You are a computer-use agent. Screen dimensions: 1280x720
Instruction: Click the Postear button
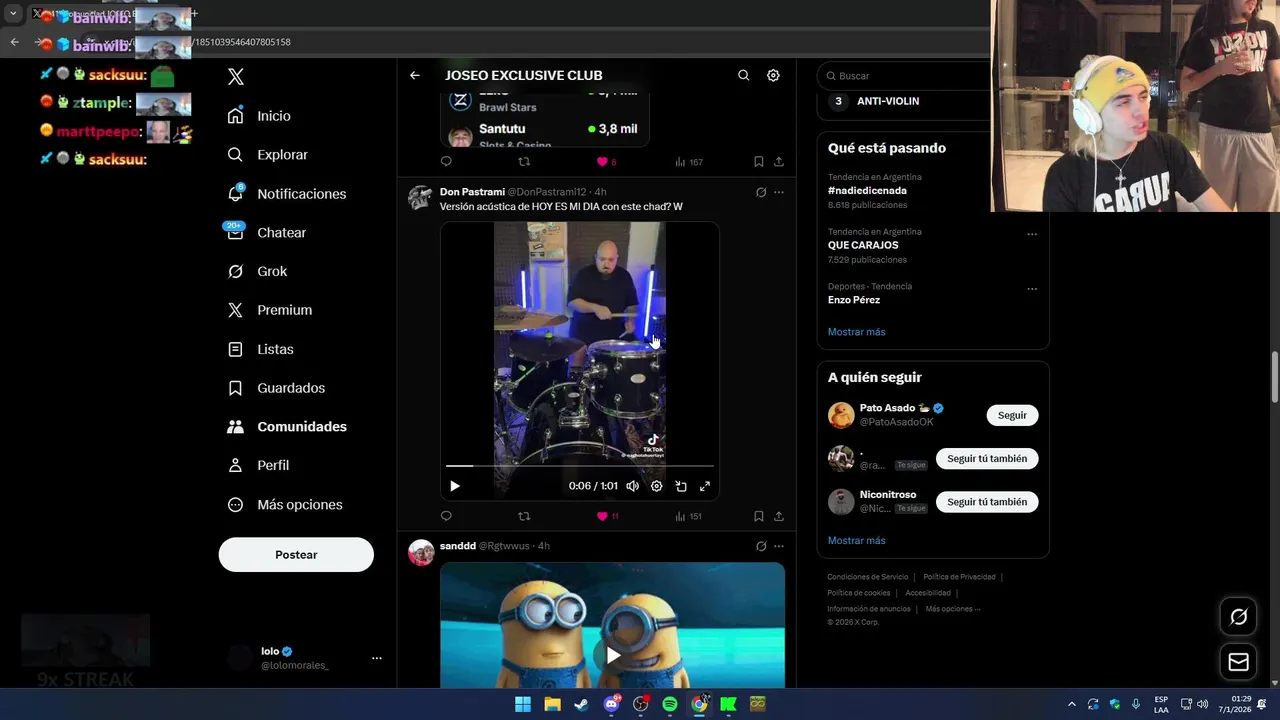[296, 555]
